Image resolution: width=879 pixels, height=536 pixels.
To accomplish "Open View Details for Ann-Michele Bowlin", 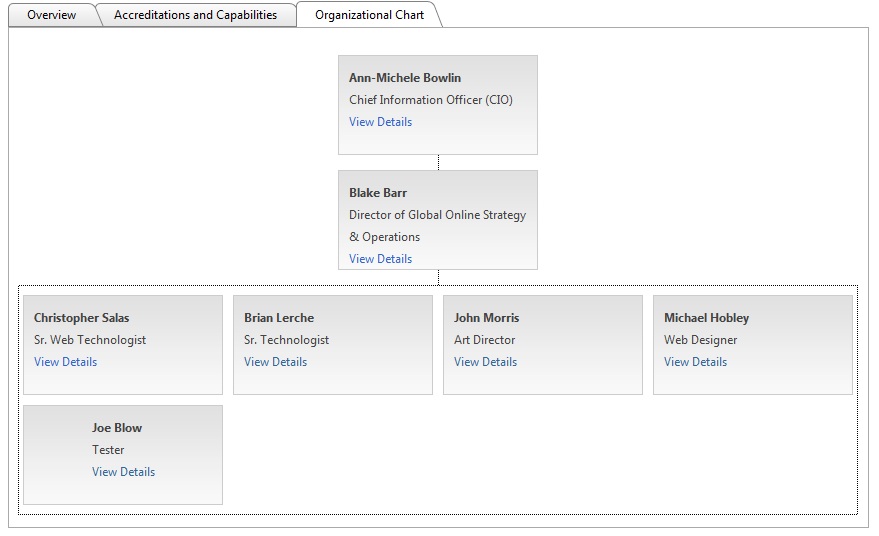I will tap(380, 122).
